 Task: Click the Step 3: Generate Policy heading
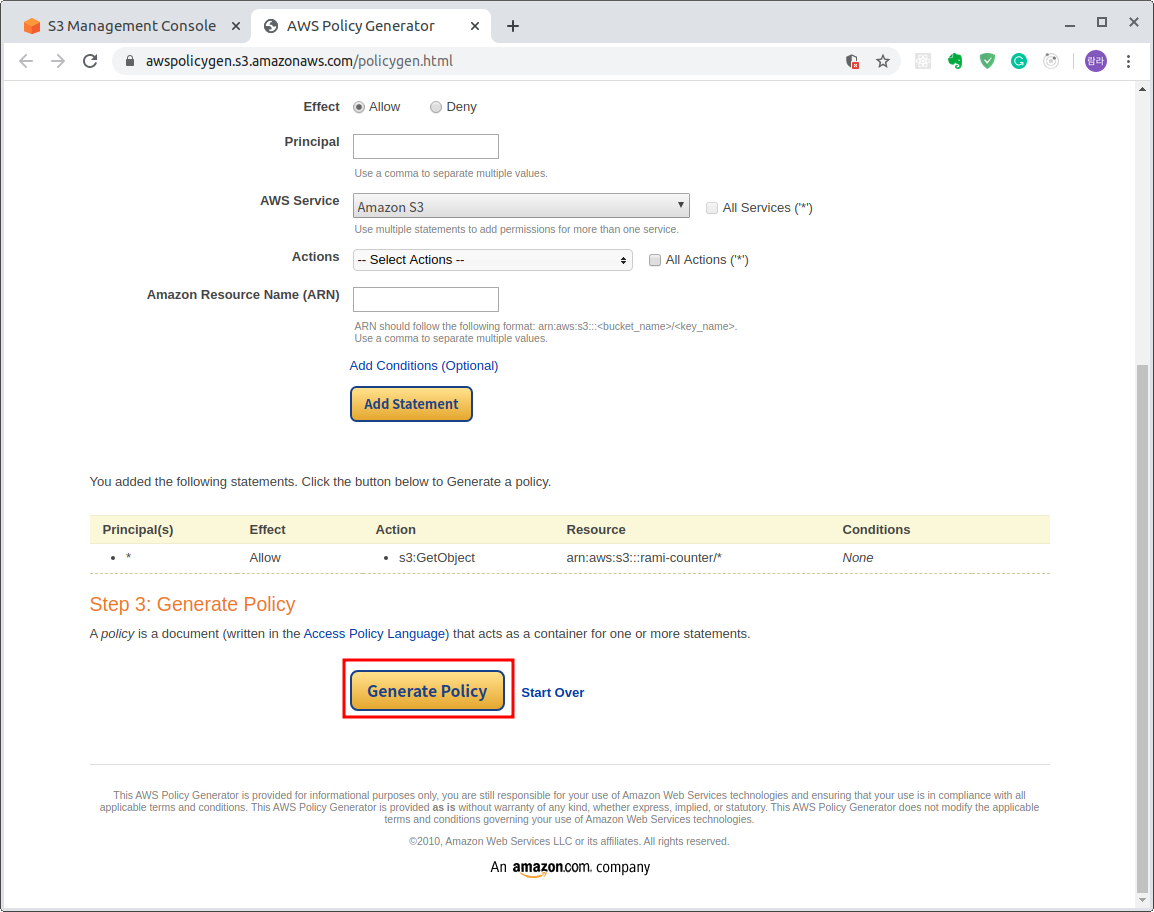click(192, 604)
